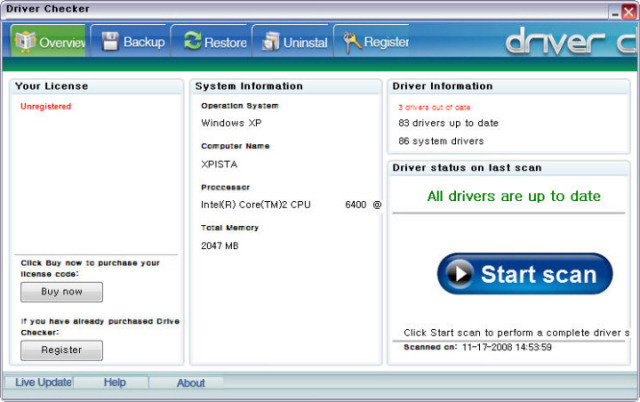The width and height of the screenshot is (640, 402).
Task: Click the Register keys icon
Action: click(x=352, y=42)
